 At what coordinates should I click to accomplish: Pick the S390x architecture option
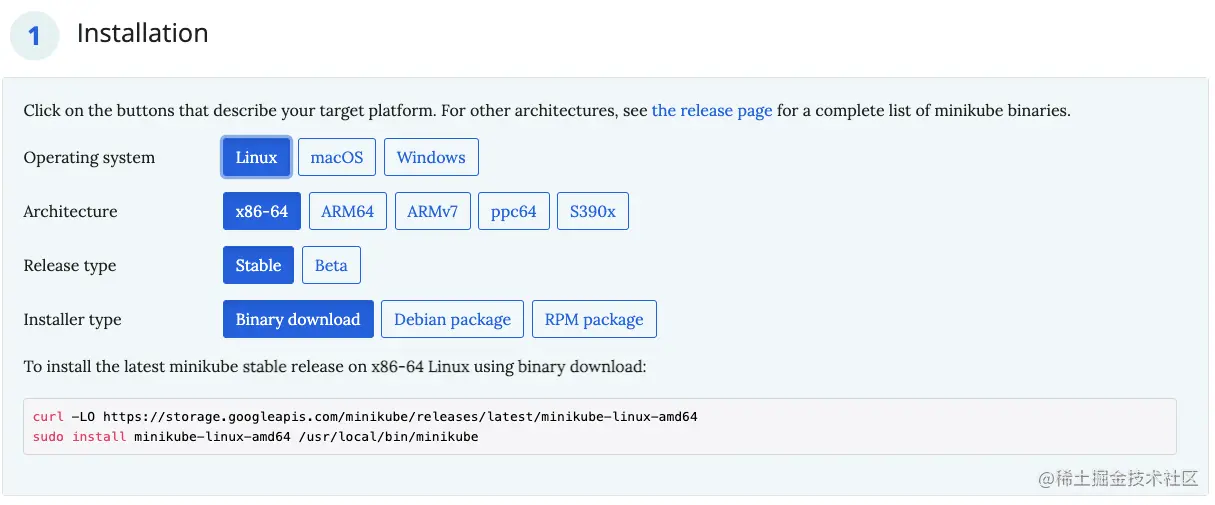(593, 211)
